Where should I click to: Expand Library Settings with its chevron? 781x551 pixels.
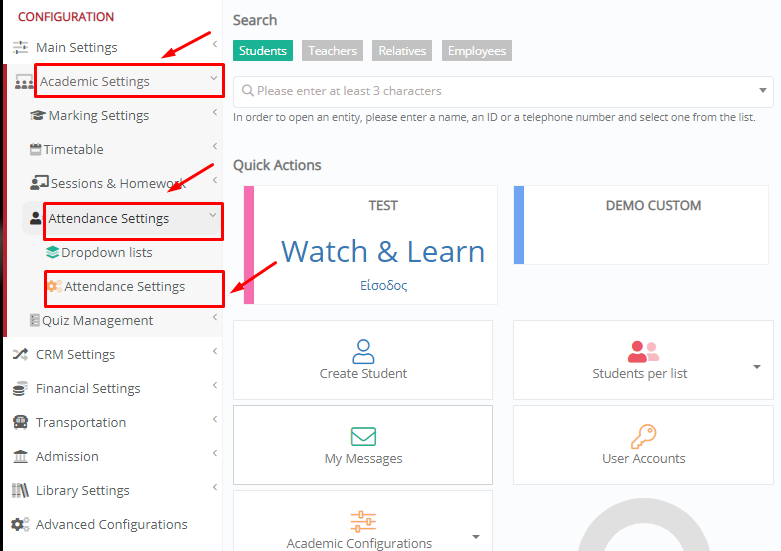pyautogui.click(x=215, y=487)
